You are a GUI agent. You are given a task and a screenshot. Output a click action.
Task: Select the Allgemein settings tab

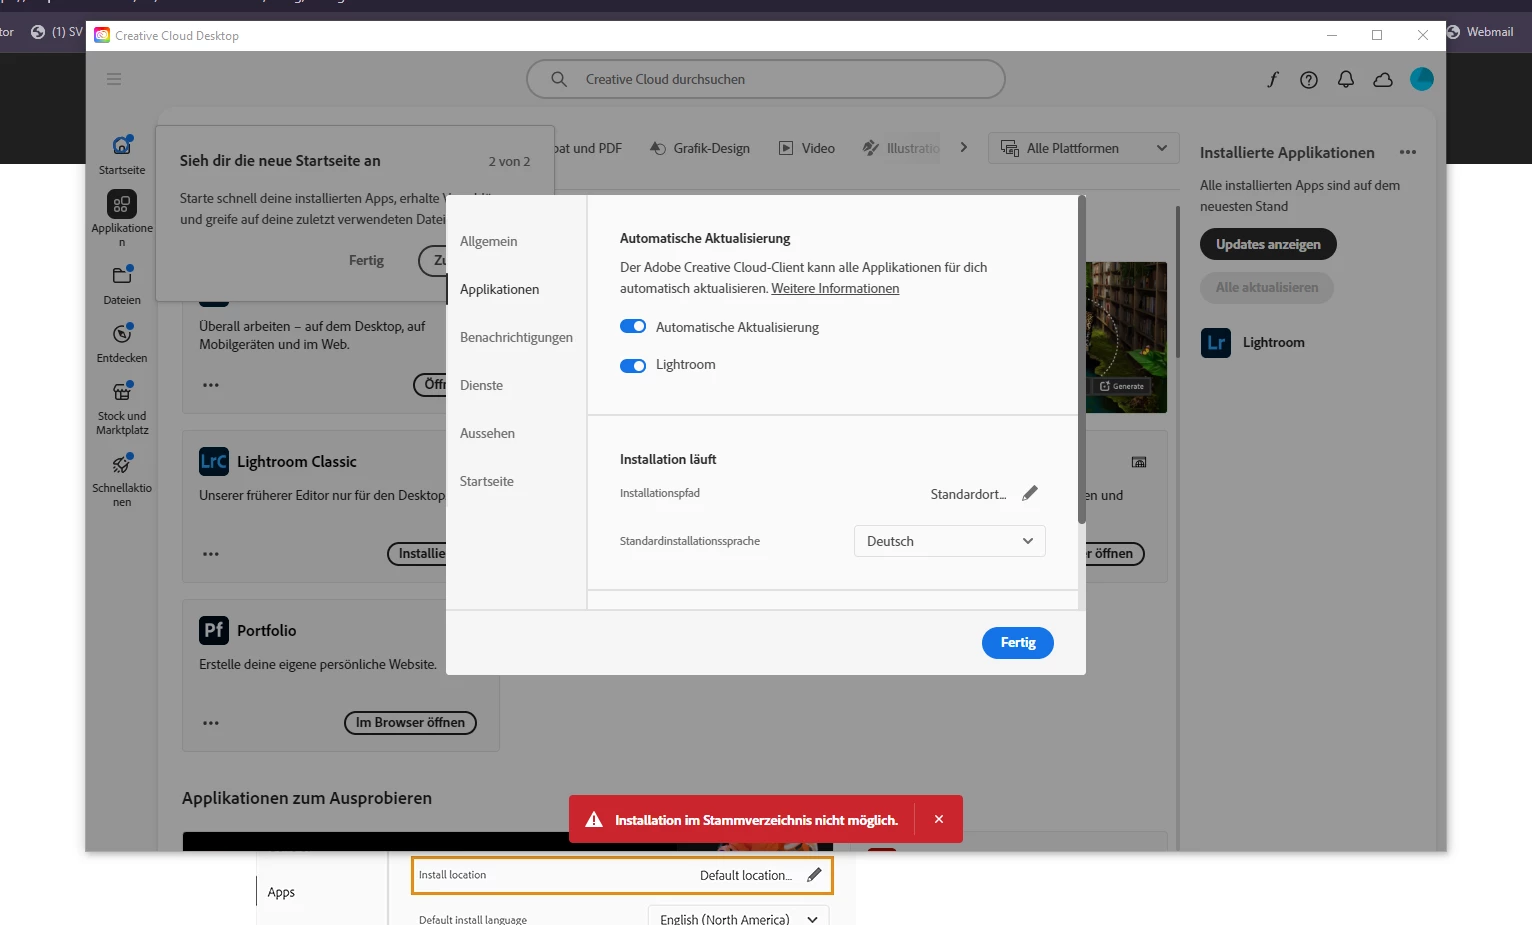point(489,241)
